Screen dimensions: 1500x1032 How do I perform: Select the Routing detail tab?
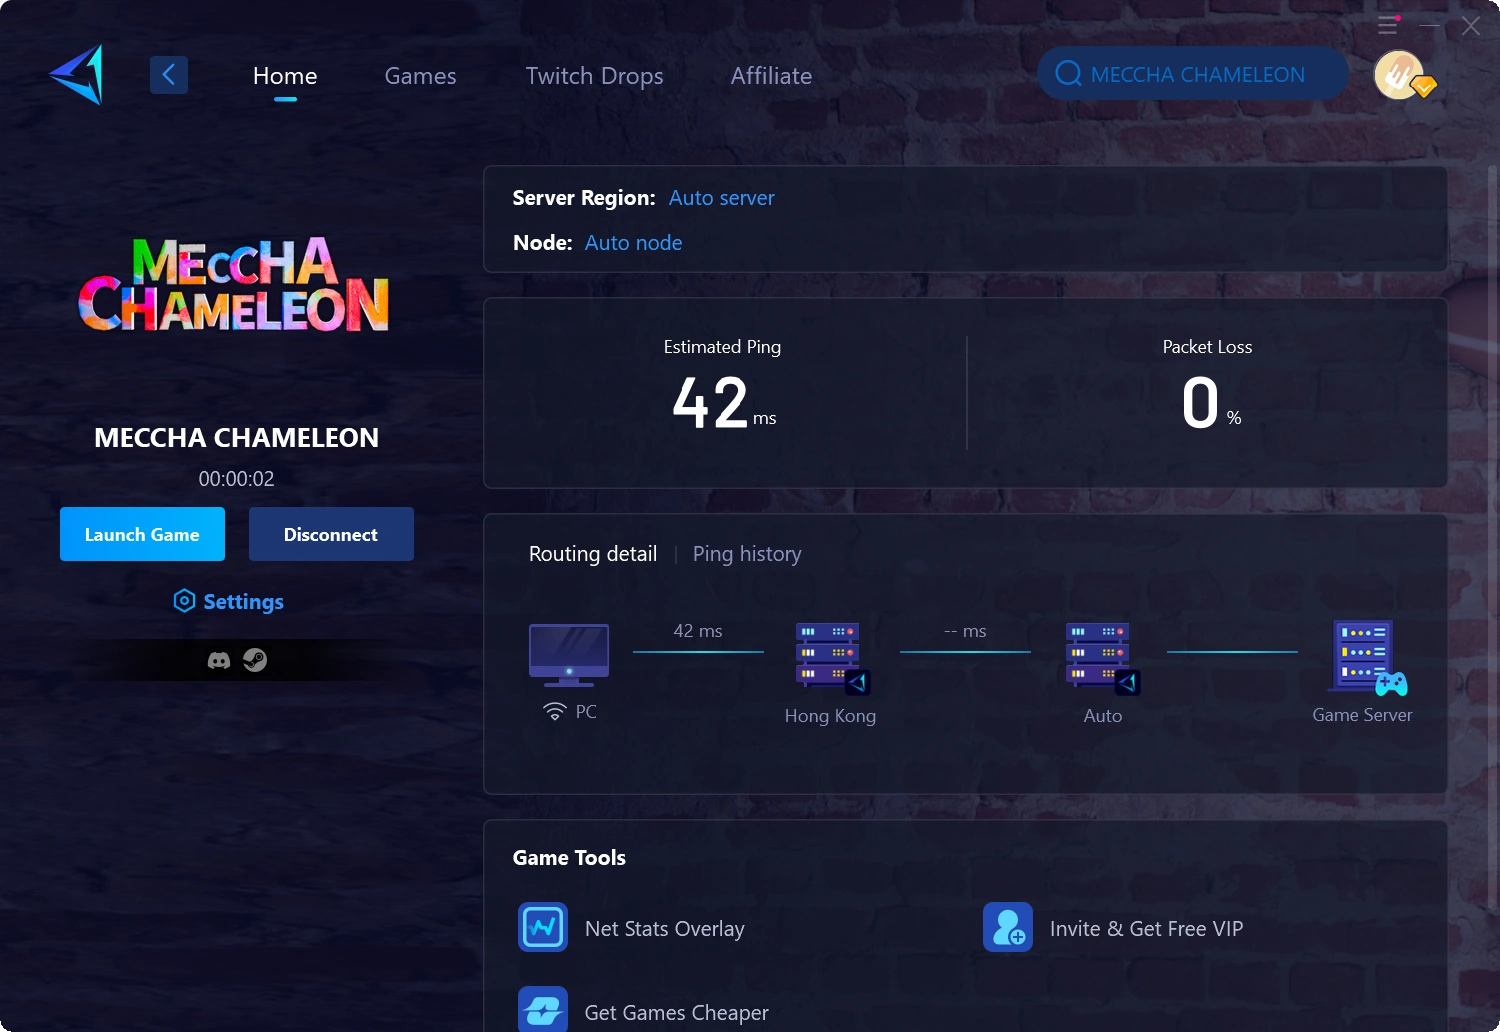[x=593, y=554]
